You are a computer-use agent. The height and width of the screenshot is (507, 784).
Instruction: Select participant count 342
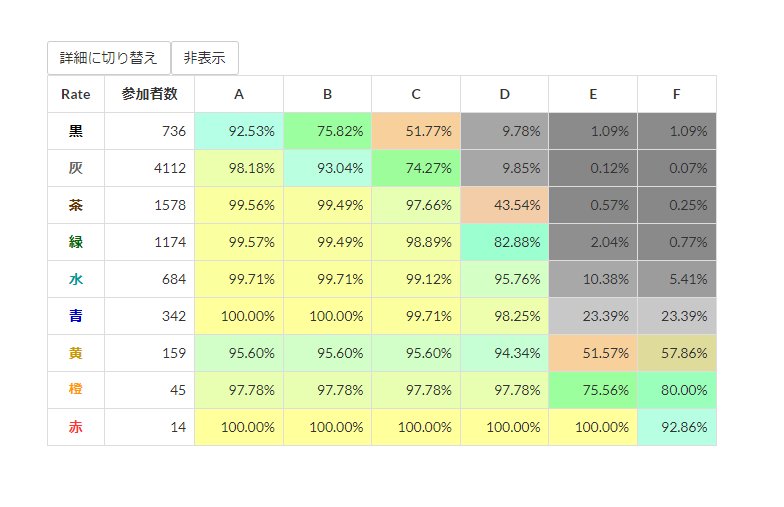(150, 316)
